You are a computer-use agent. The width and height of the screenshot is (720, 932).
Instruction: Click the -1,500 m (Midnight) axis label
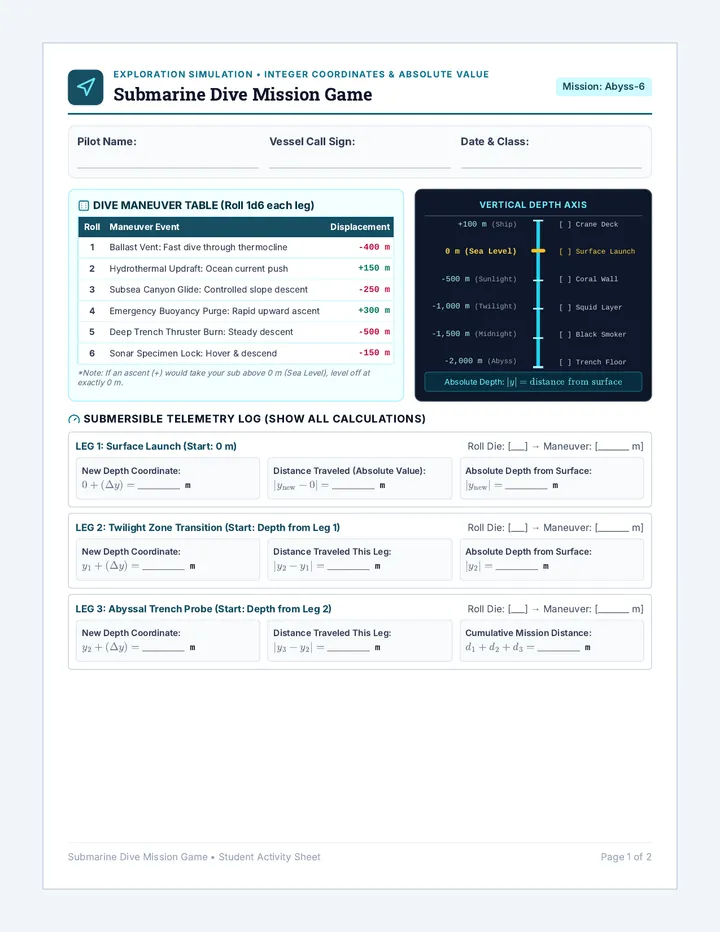(x=474, y=333)
